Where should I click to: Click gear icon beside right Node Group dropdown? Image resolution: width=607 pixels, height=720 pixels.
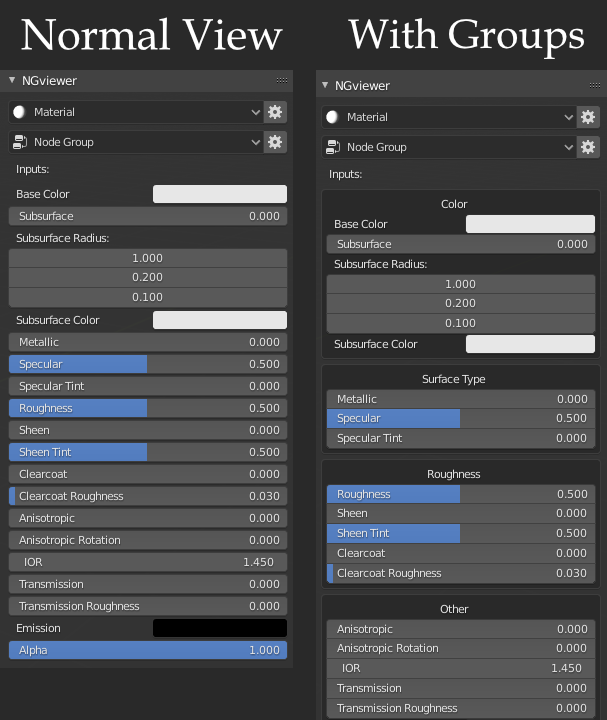pos(588,147)
